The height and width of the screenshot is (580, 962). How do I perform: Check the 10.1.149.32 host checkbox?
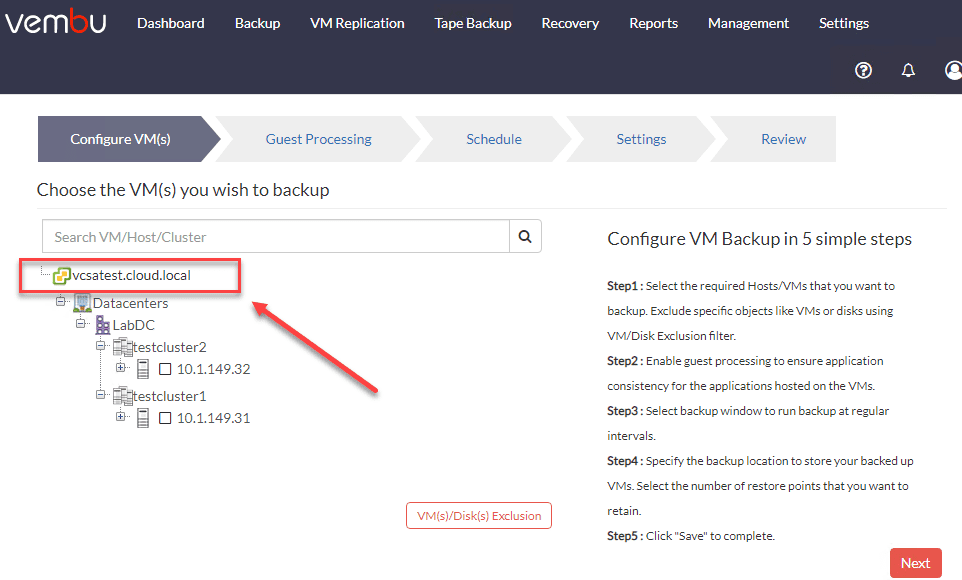click(x=165, y=369)
